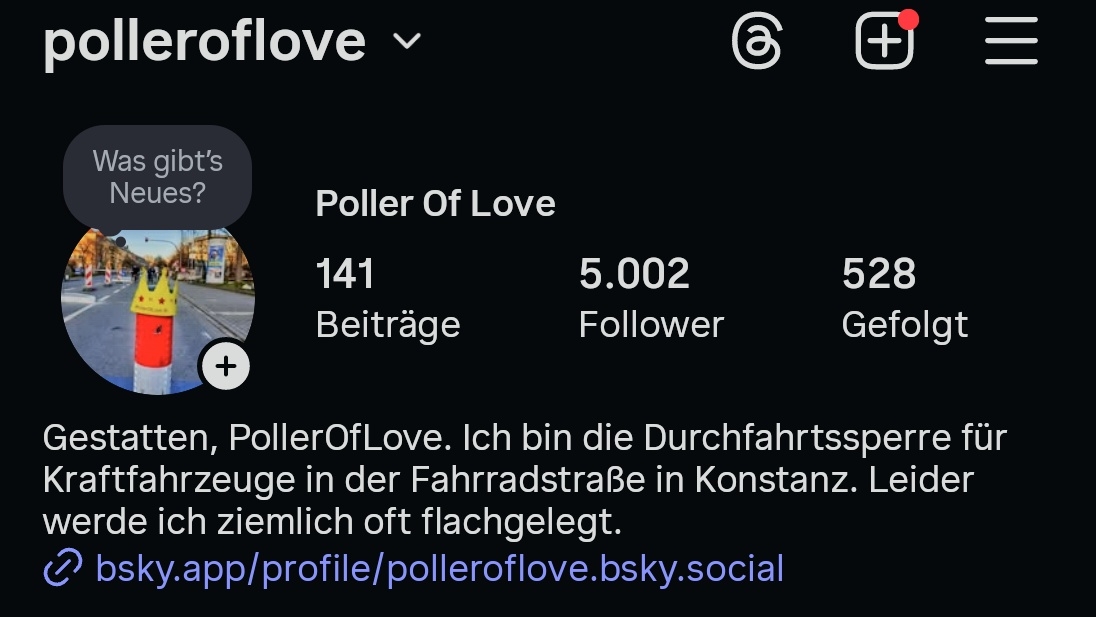Tap the Poller Of Love display name
The image size is (1096, 617).
tap(435, 204)
